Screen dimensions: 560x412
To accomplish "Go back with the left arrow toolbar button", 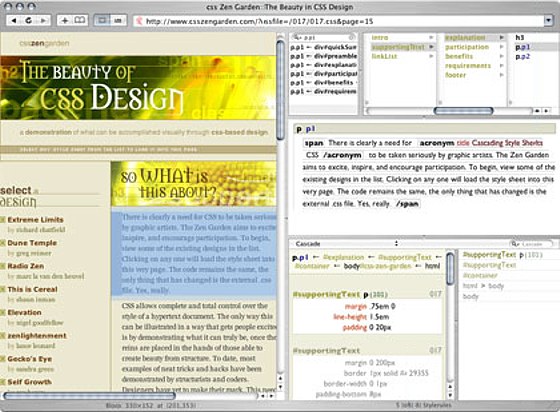I will click(x=14, y=21).
